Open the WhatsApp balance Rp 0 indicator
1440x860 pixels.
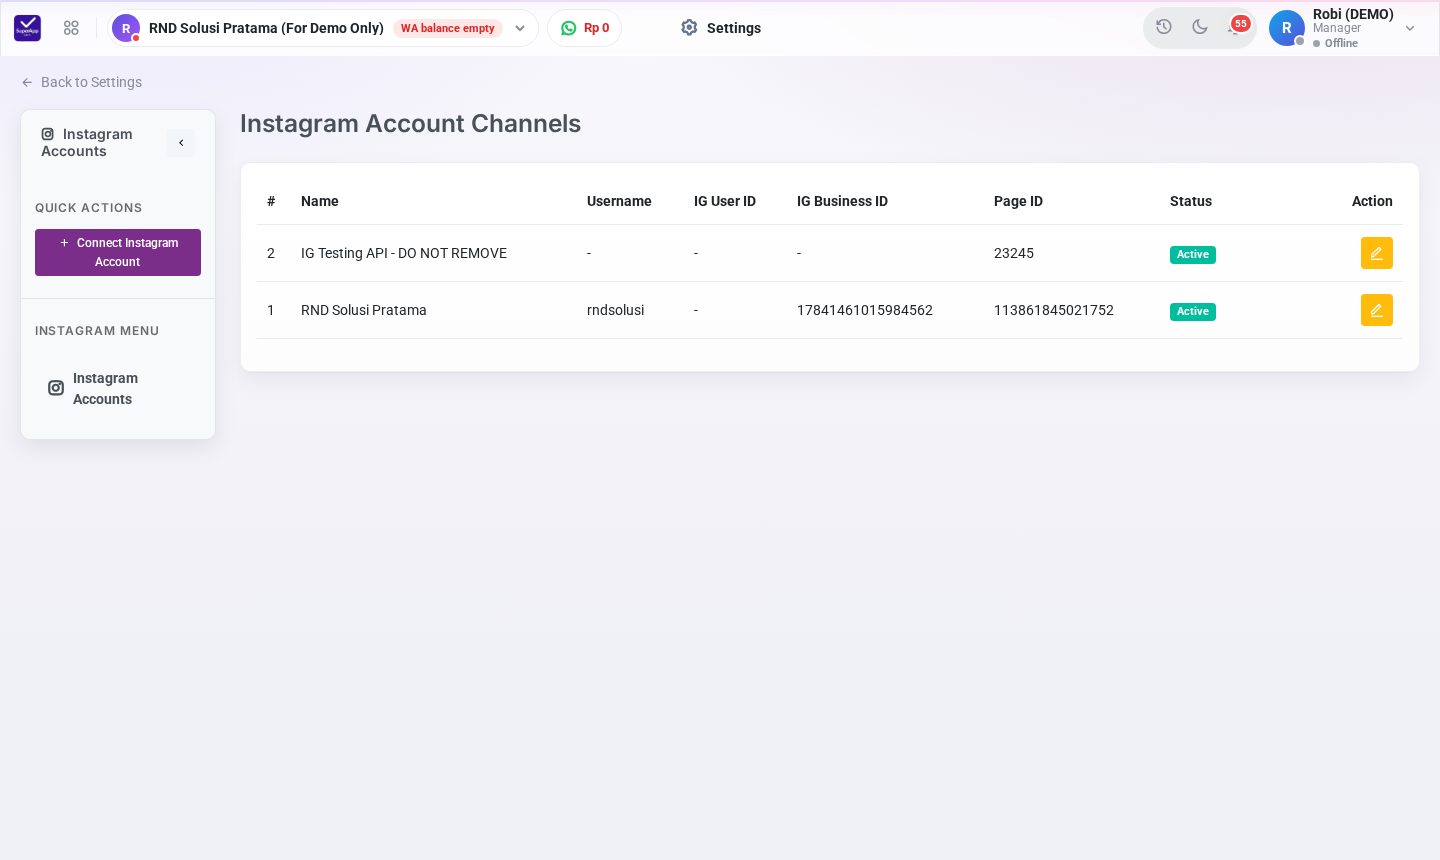[x=585, y=28]
